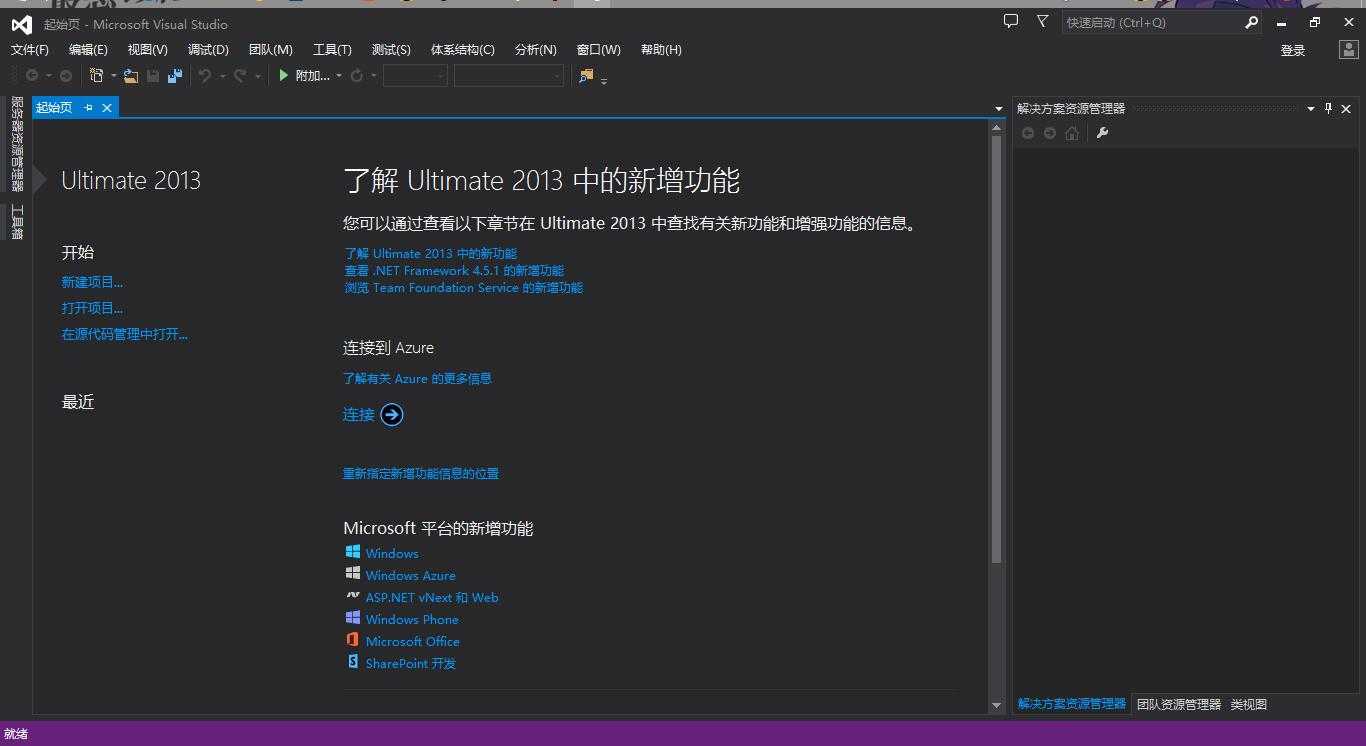This screenshot has height=746, width=1366.
Task: Open 了解 Ultimate 2013 中的新功能 link
Action: click(431, 253)
